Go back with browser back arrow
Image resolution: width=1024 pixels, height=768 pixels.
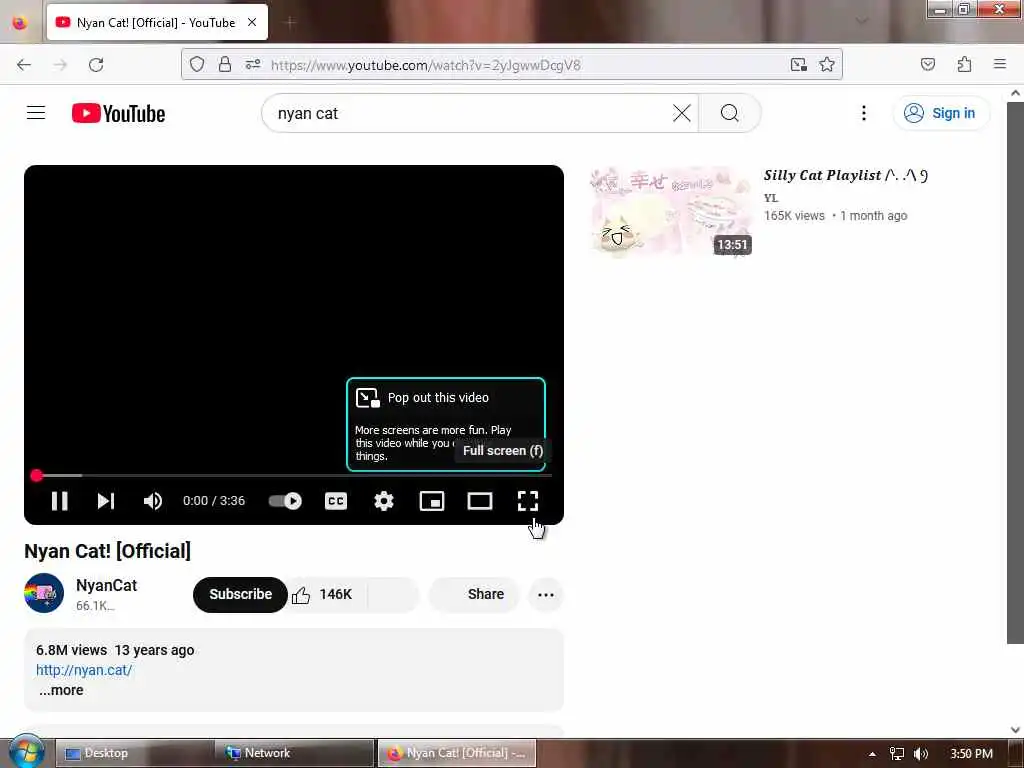tap(24, 65)
